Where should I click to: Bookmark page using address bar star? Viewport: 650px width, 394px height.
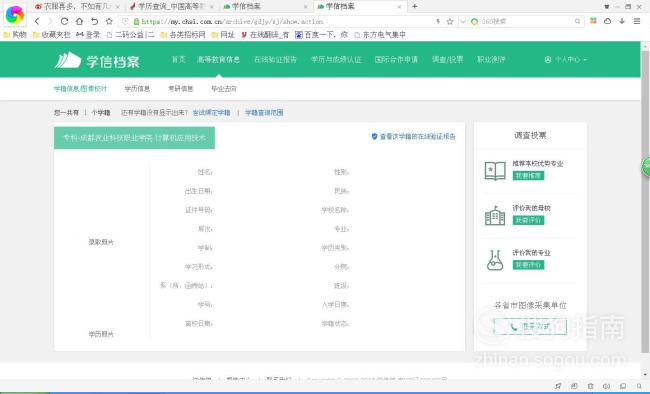[x=450, y=21]
